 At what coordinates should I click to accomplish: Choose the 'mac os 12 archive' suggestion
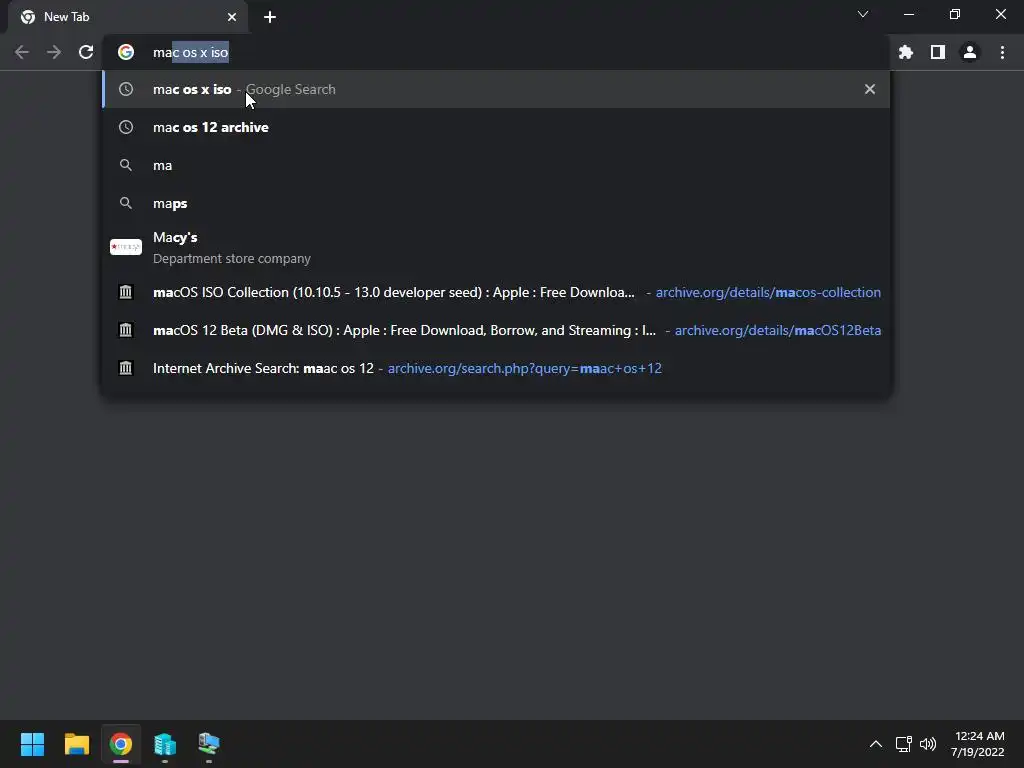click(496, 127)
